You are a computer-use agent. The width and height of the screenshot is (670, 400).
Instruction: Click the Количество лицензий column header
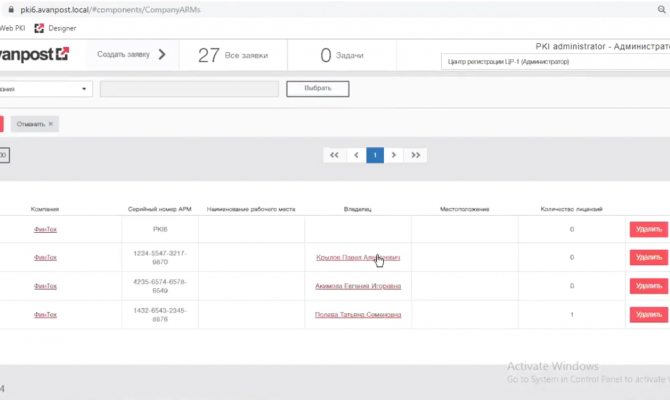(x=571, y=209)
